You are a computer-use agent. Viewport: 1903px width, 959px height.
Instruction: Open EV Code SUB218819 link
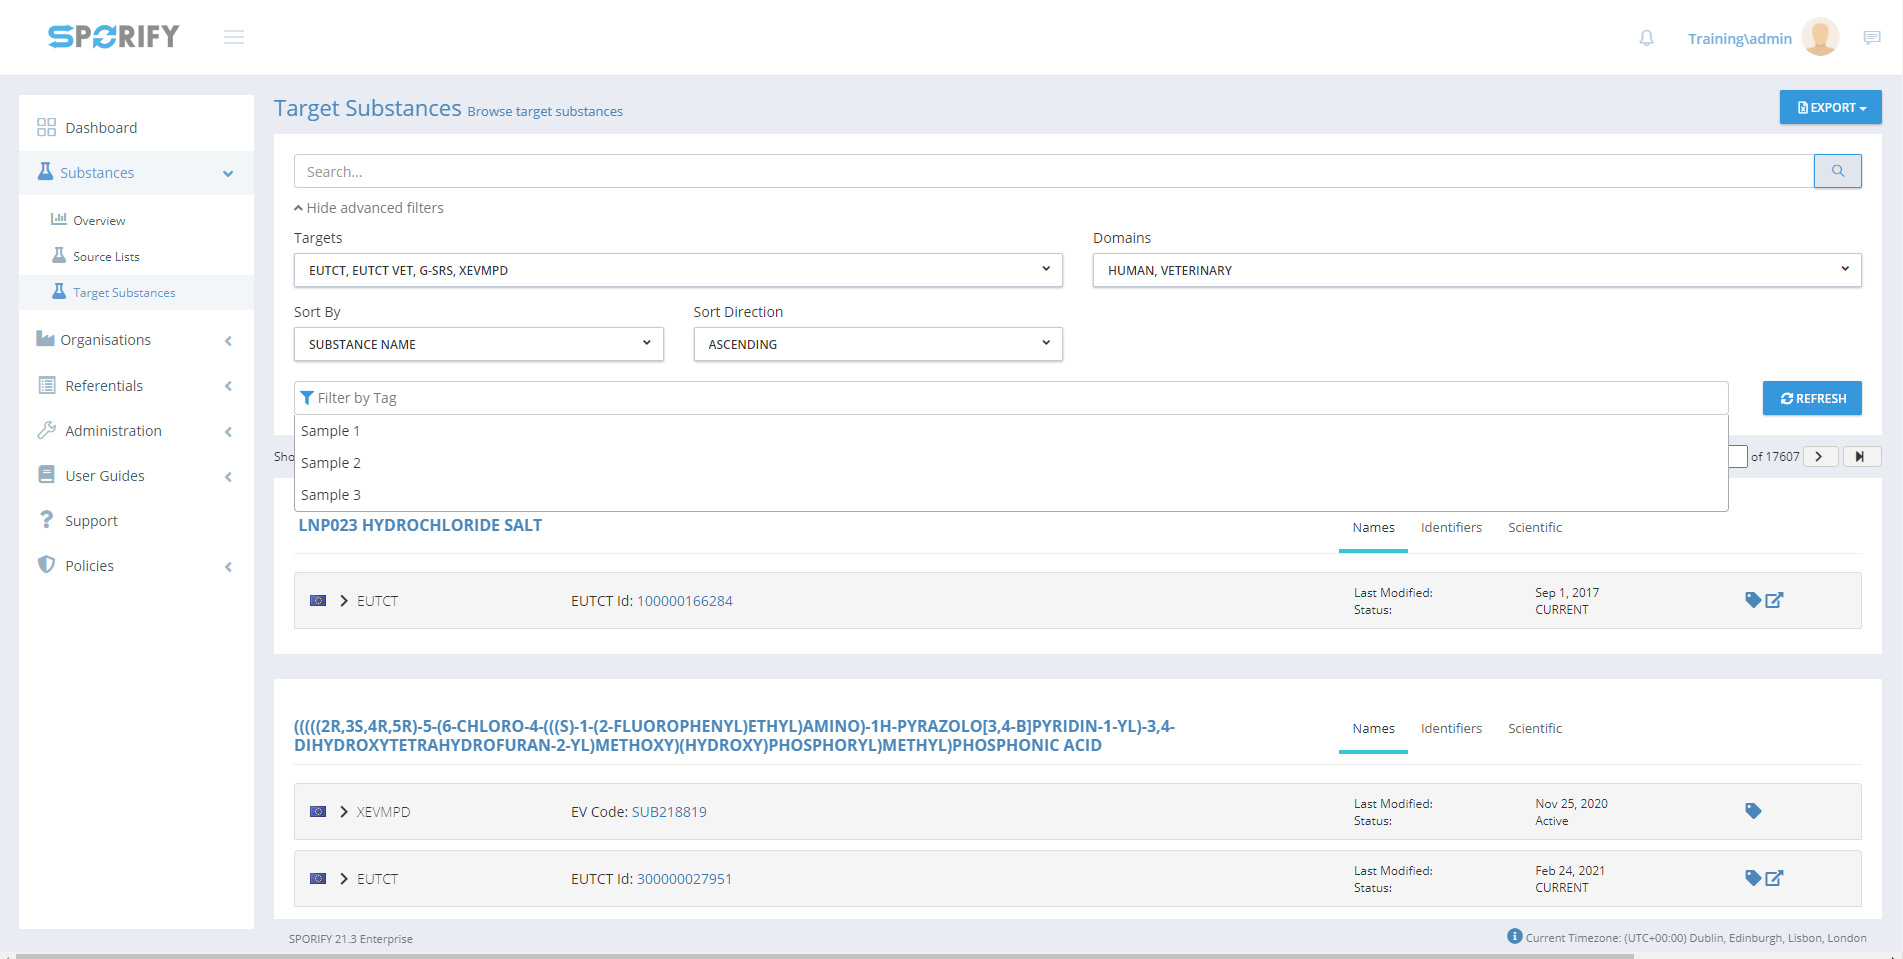click(669, 812)
